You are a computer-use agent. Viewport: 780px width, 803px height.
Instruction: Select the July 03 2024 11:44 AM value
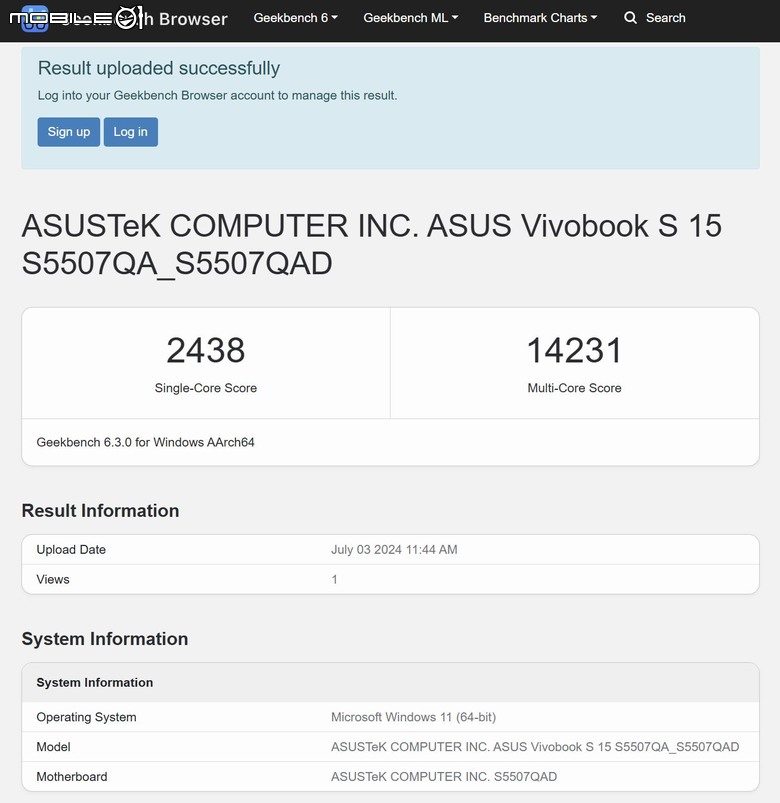pyautogui.click(x=394, y=550)
